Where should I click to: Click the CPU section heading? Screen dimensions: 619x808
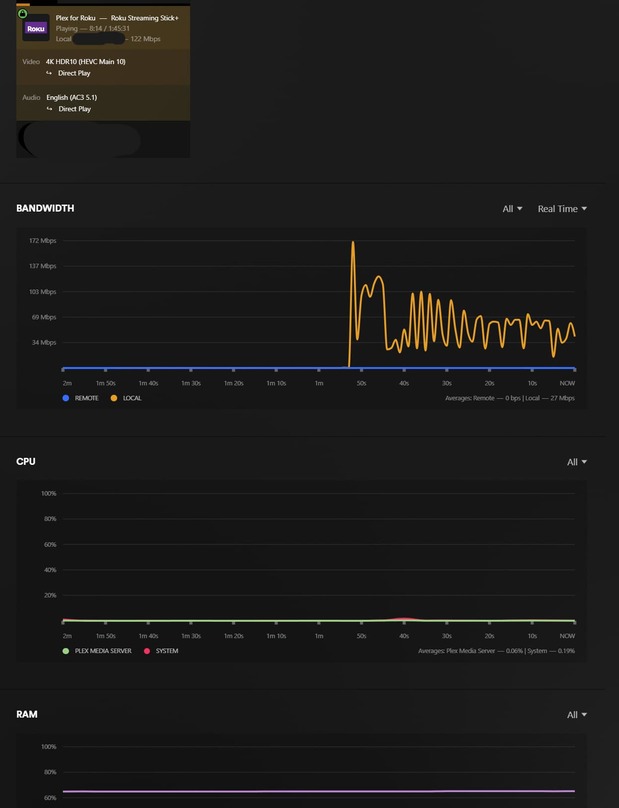26,461
